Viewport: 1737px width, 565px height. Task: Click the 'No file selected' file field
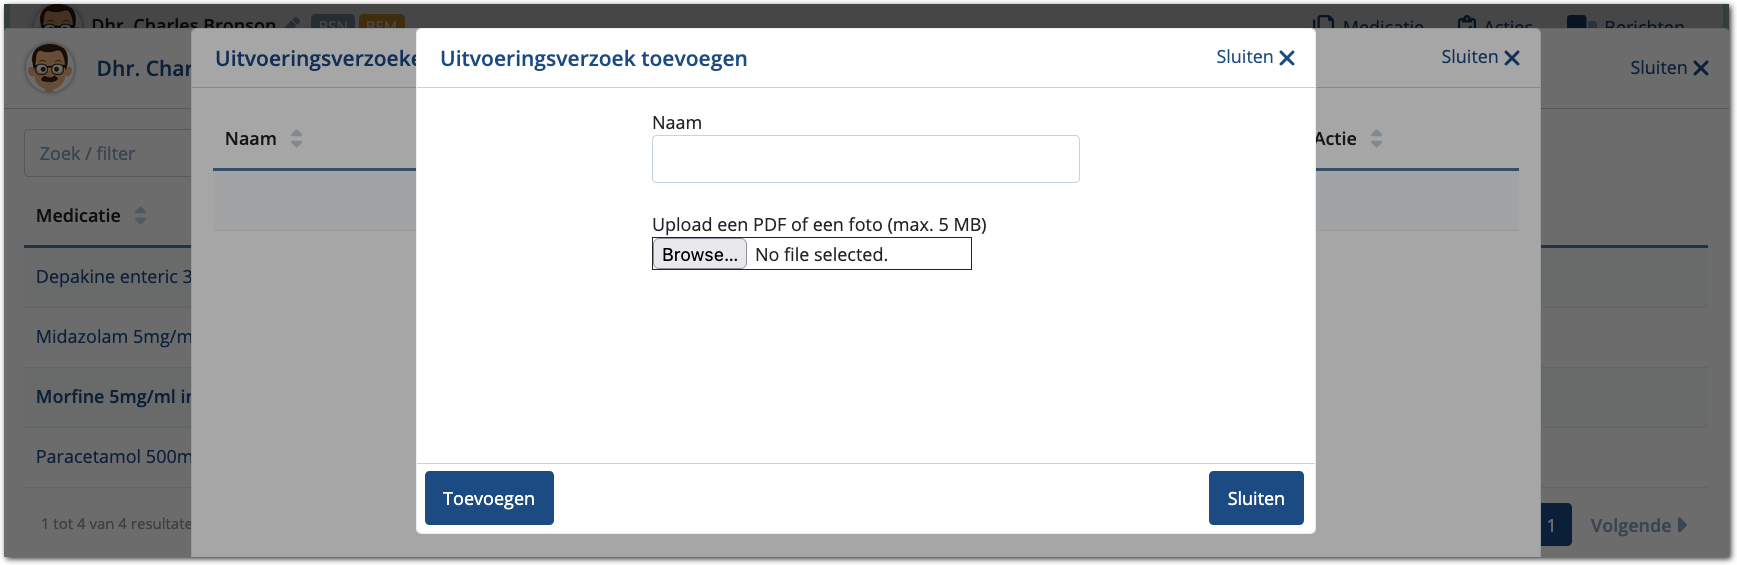tap(858, 254)
